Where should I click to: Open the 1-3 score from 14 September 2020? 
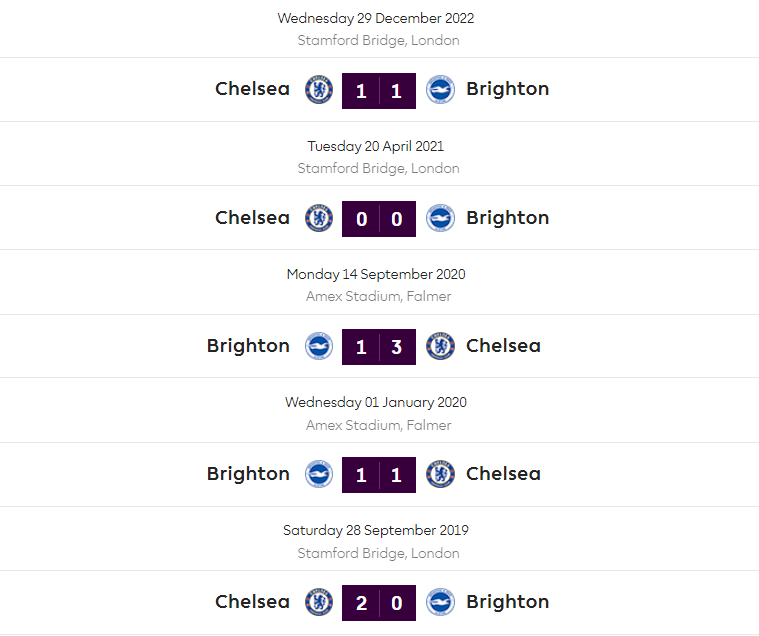[379, 347]
